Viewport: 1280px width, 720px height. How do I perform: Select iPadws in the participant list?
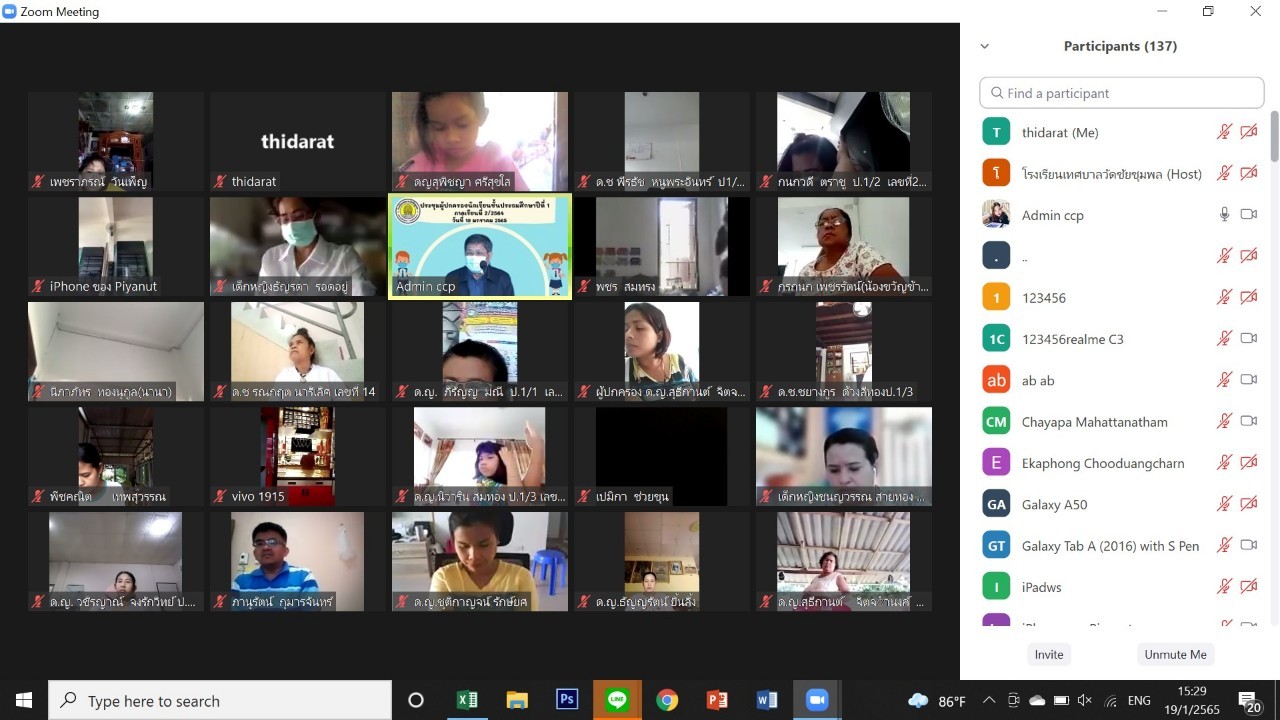pos(1041,587)
